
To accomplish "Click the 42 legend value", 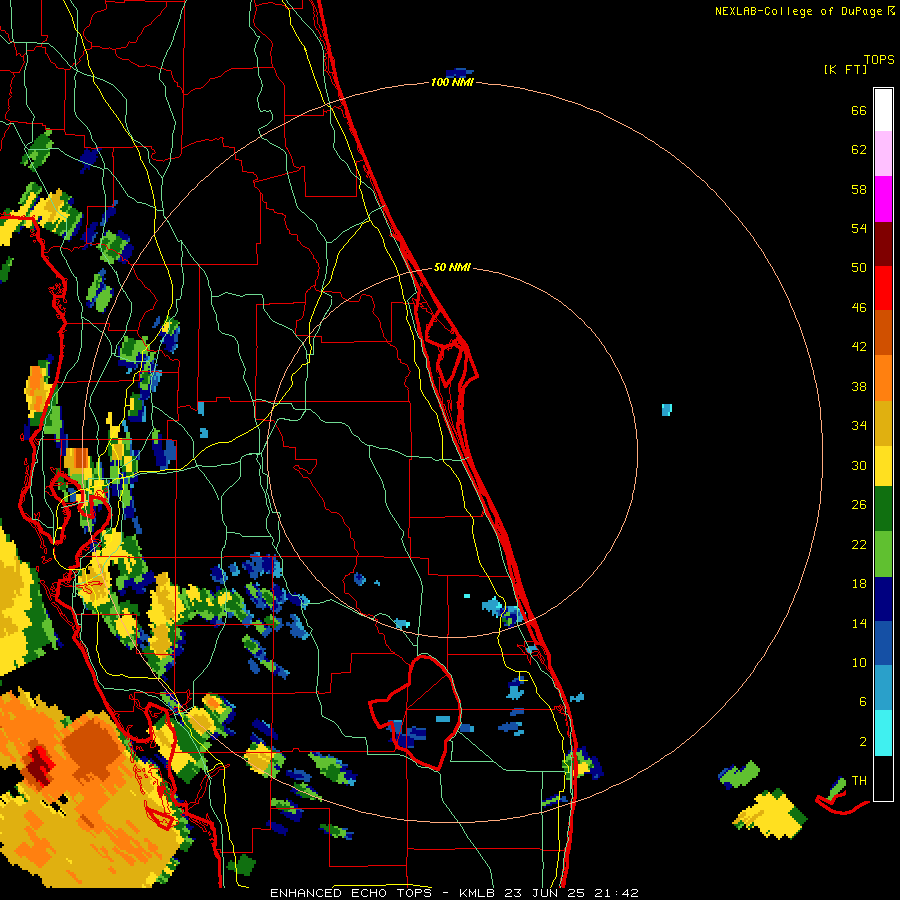I will [x=859, y=347].
